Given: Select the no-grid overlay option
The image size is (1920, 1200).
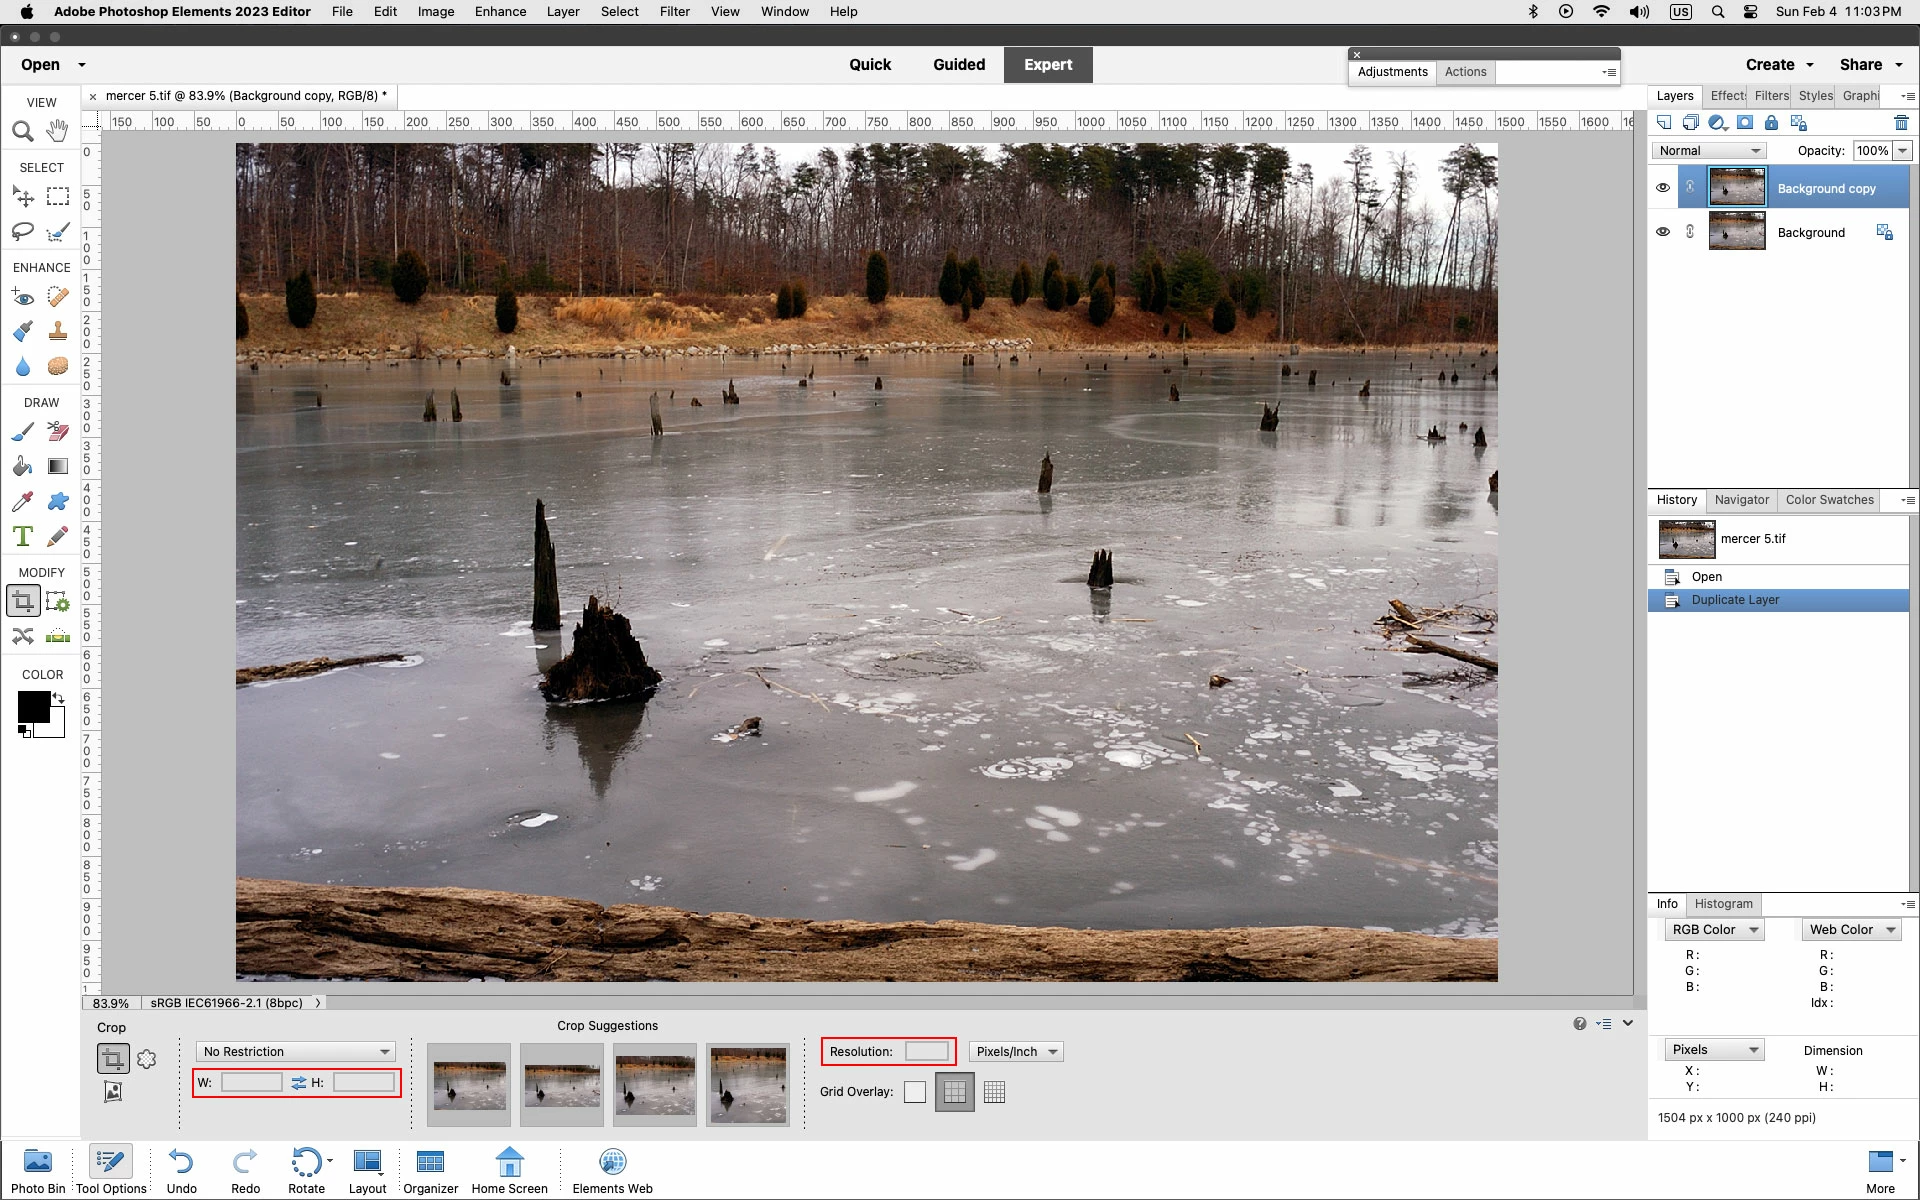Looking at the screenshot, I should (x=914, y=1092).
